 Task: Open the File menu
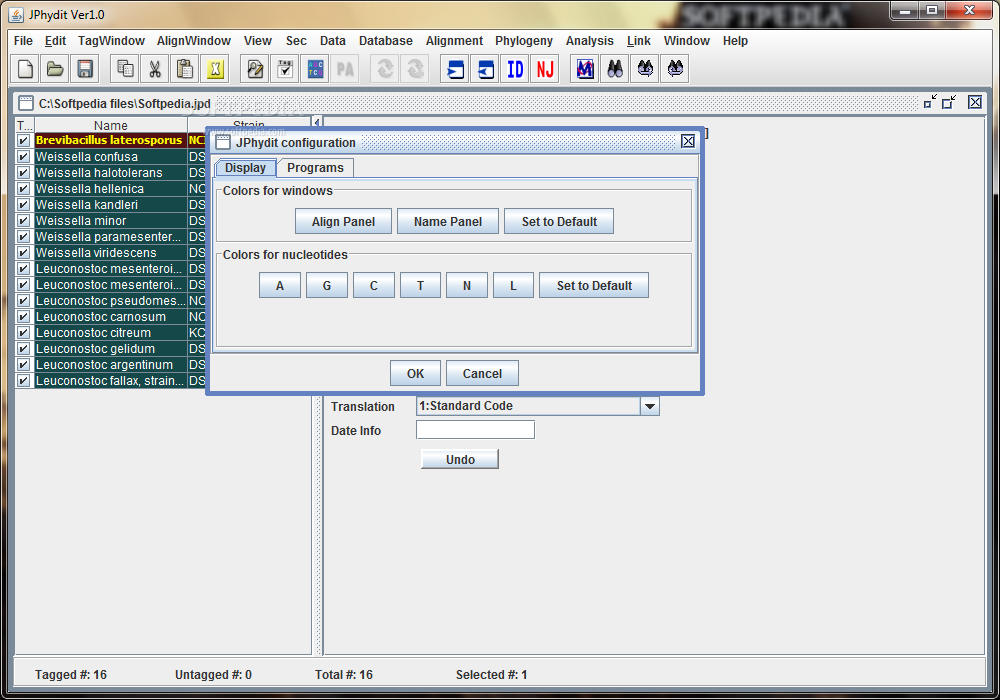pyautogui.click(x=23, y=41)
